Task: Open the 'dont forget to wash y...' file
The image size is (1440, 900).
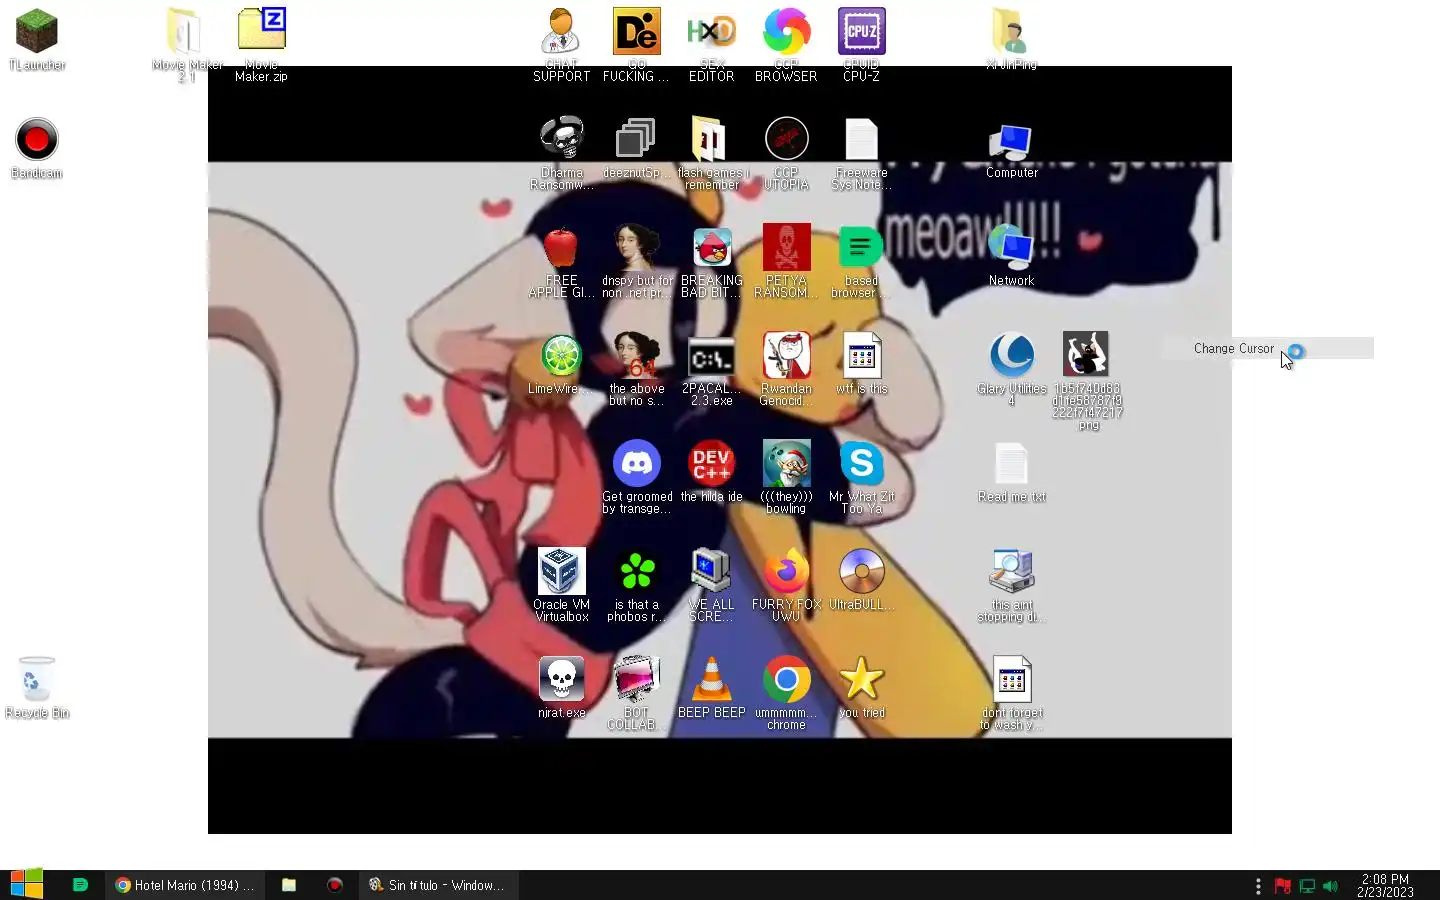Action: (1011, 680)
